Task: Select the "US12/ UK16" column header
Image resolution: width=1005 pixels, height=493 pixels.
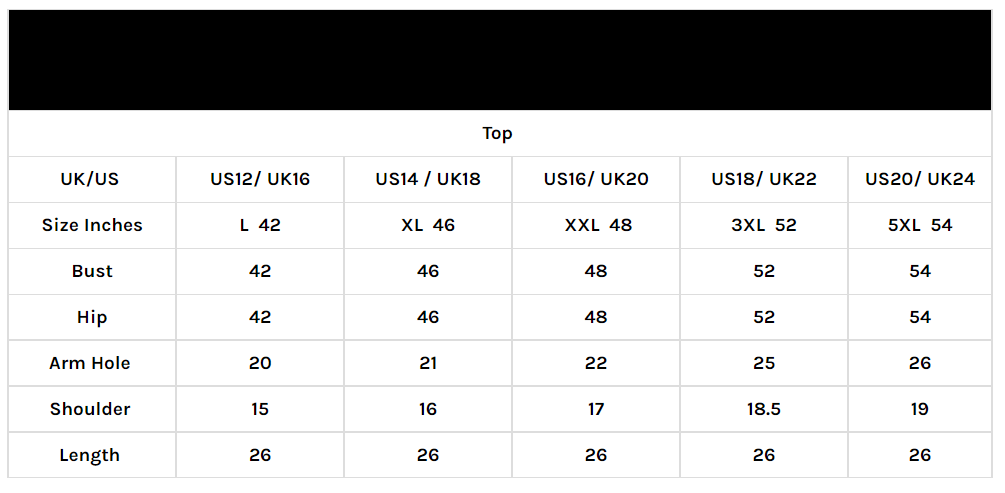Action: tap(260, 179)
